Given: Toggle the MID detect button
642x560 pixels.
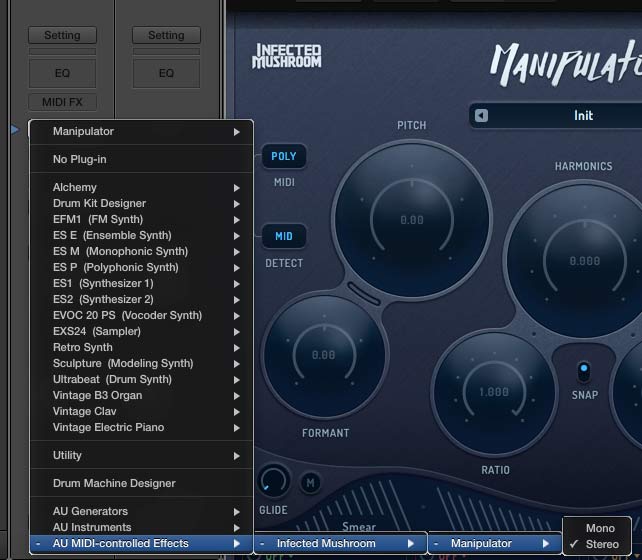Looking at the screenshot, I should click(284, 237).
